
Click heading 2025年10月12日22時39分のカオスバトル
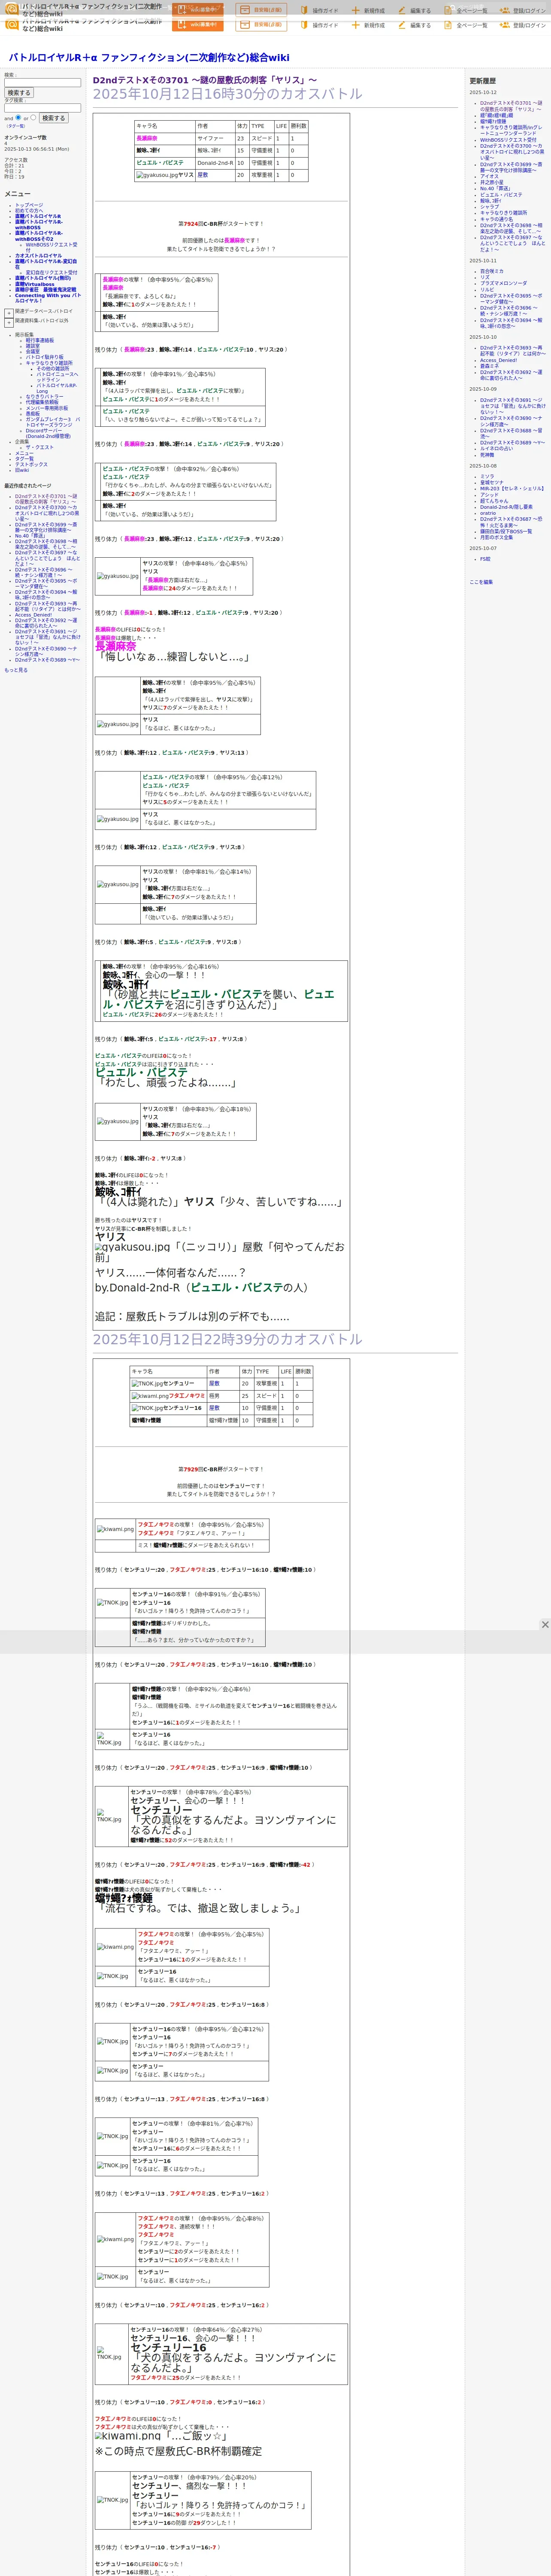pyautogui.click(x=227, y=1339)
